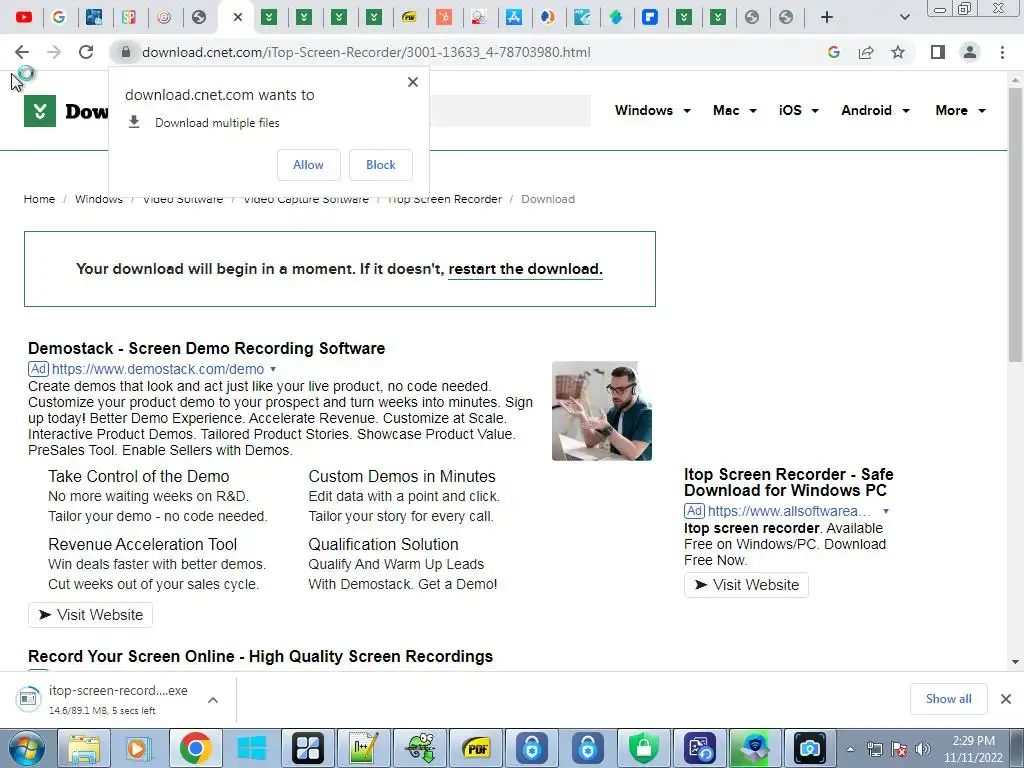Reload the current page
Image resolution: width=1024 pixels, height=768 pixels.
pyautogui.click(x=86, y=52)
